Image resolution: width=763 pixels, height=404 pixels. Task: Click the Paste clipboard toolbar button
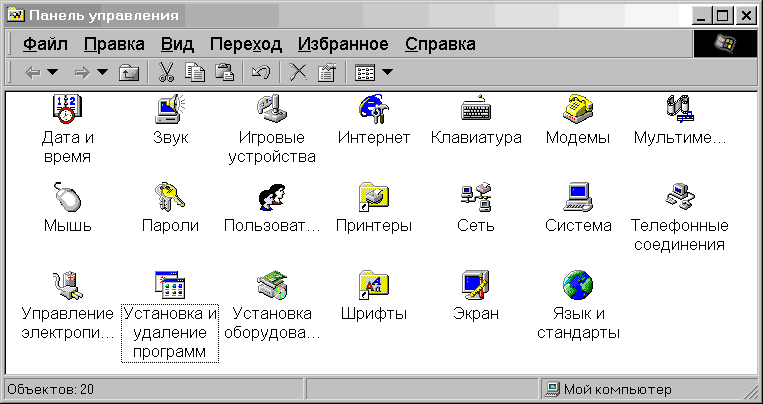(225, 73)
